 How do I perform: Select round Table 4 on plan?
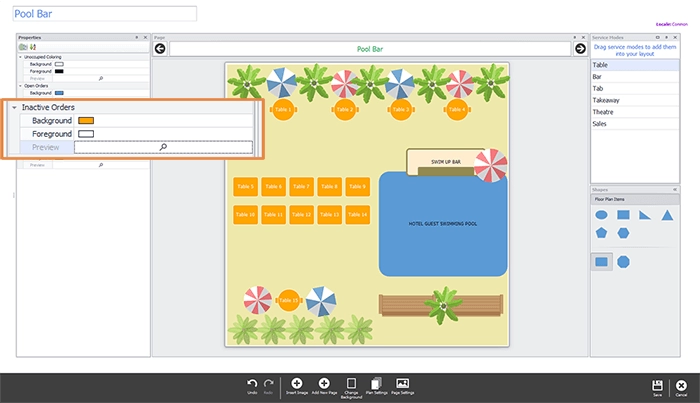tap(457, 109)
